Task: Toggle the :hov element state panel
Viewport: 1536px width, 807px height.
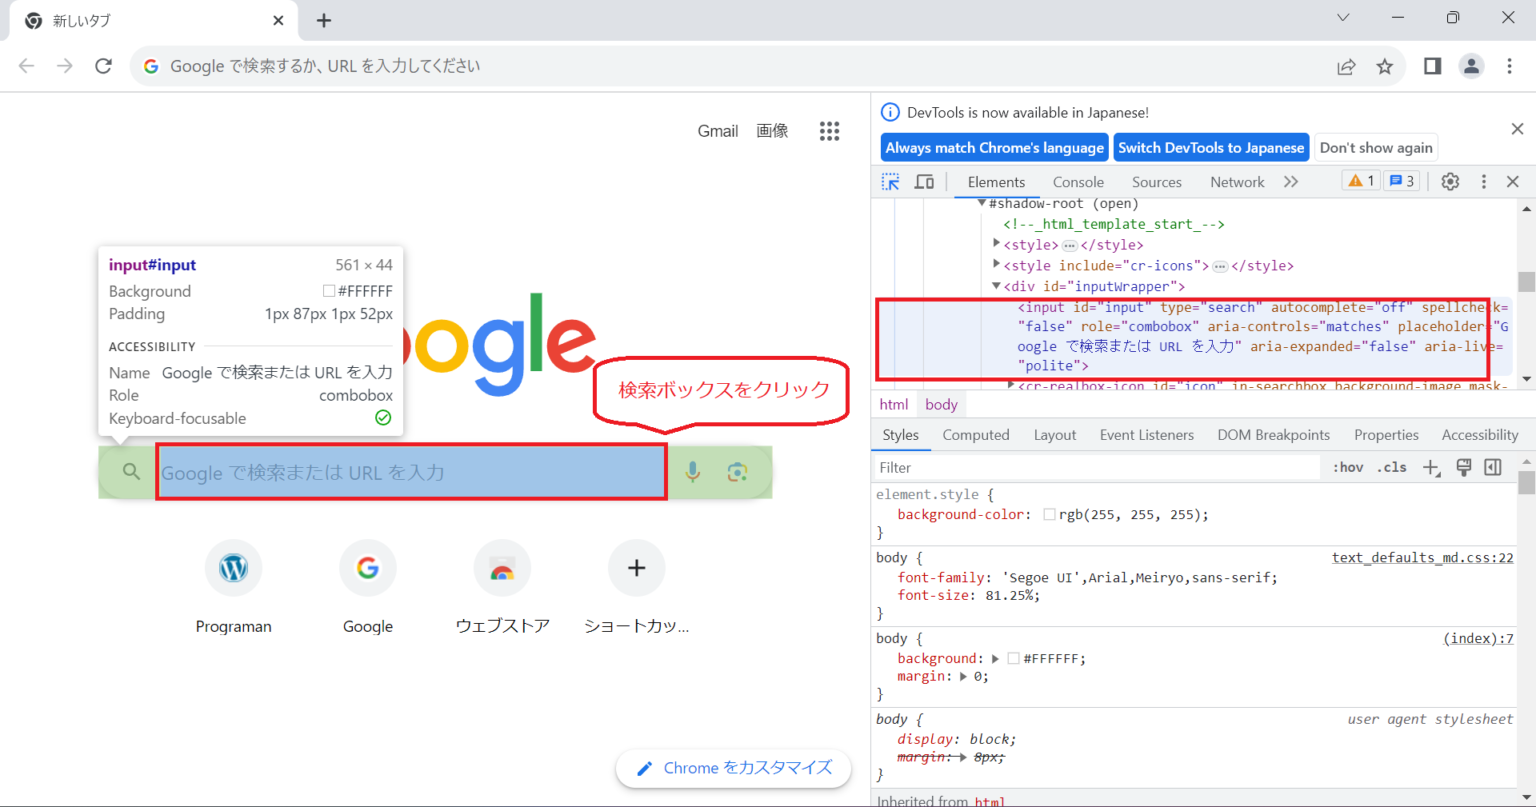Action: click(1348, 467)
